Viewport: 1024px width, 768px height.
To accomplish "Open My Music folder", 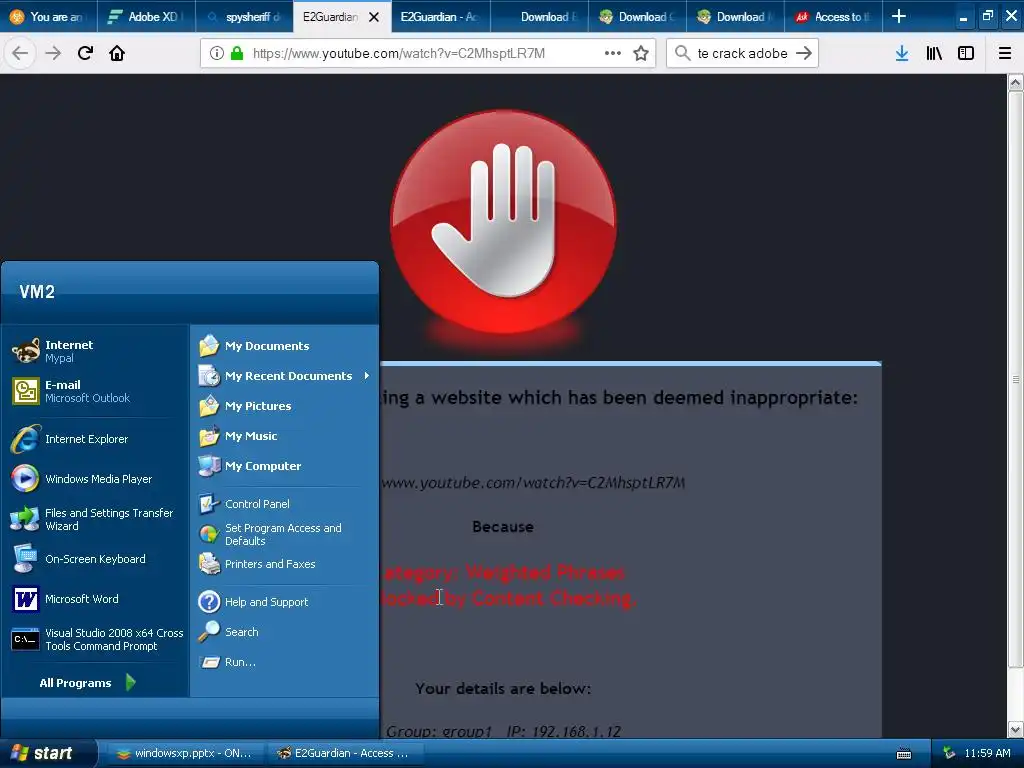I will pos(285,436).
